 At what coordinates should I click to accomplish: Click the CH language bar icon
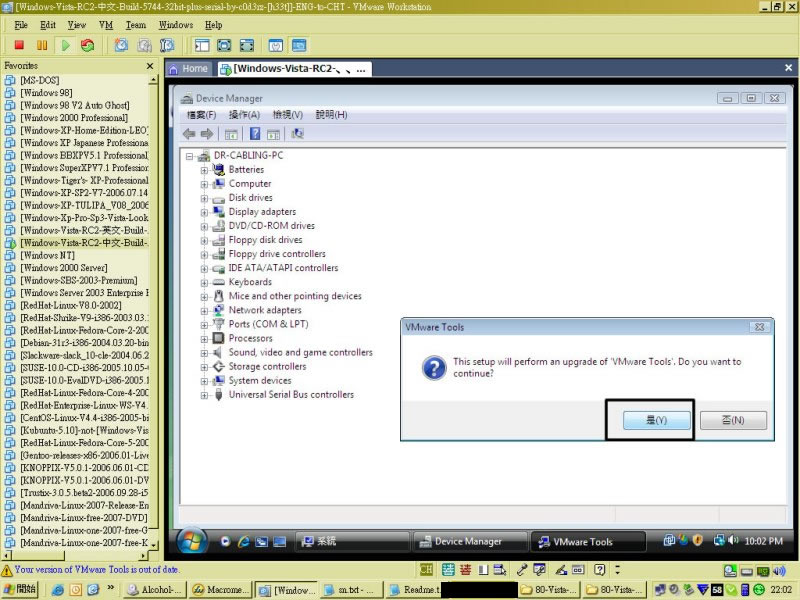pos(426,569)
